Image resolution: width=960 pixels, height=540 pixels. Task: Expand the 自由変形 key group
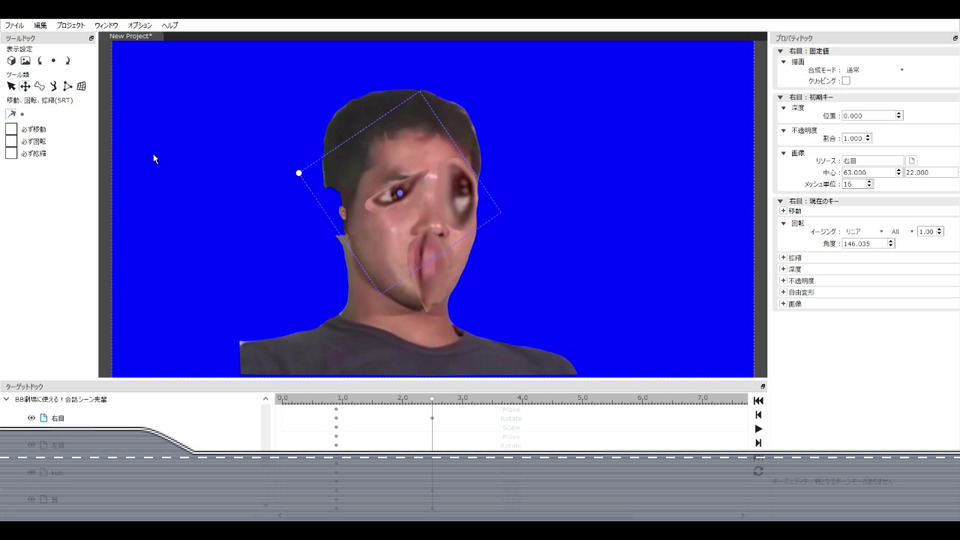click(x=783, y=292)
